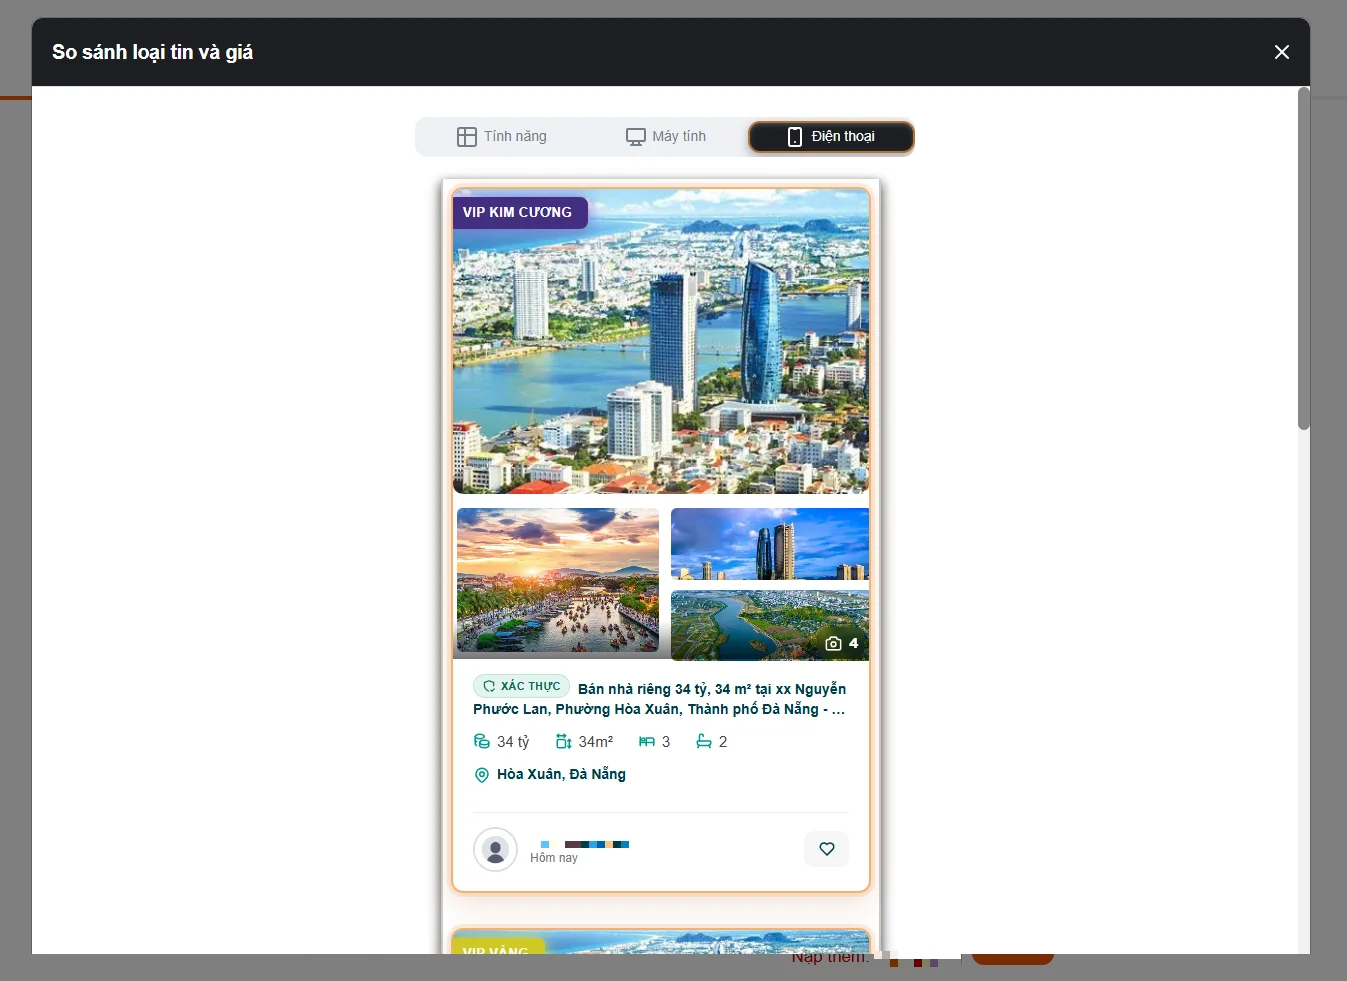Click the user avatar icon
Viewport: 1347px width, 981px height.
click(x=495, y=850)
